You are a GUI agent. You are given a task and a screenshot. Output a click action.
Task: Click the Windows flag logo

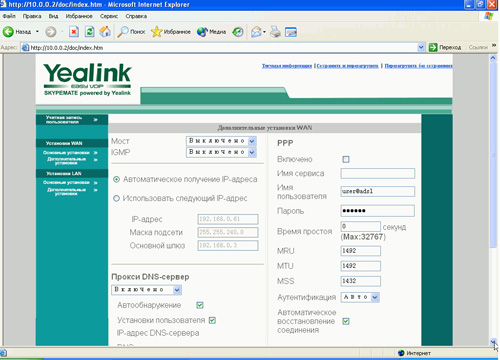[x=489, y=16]
